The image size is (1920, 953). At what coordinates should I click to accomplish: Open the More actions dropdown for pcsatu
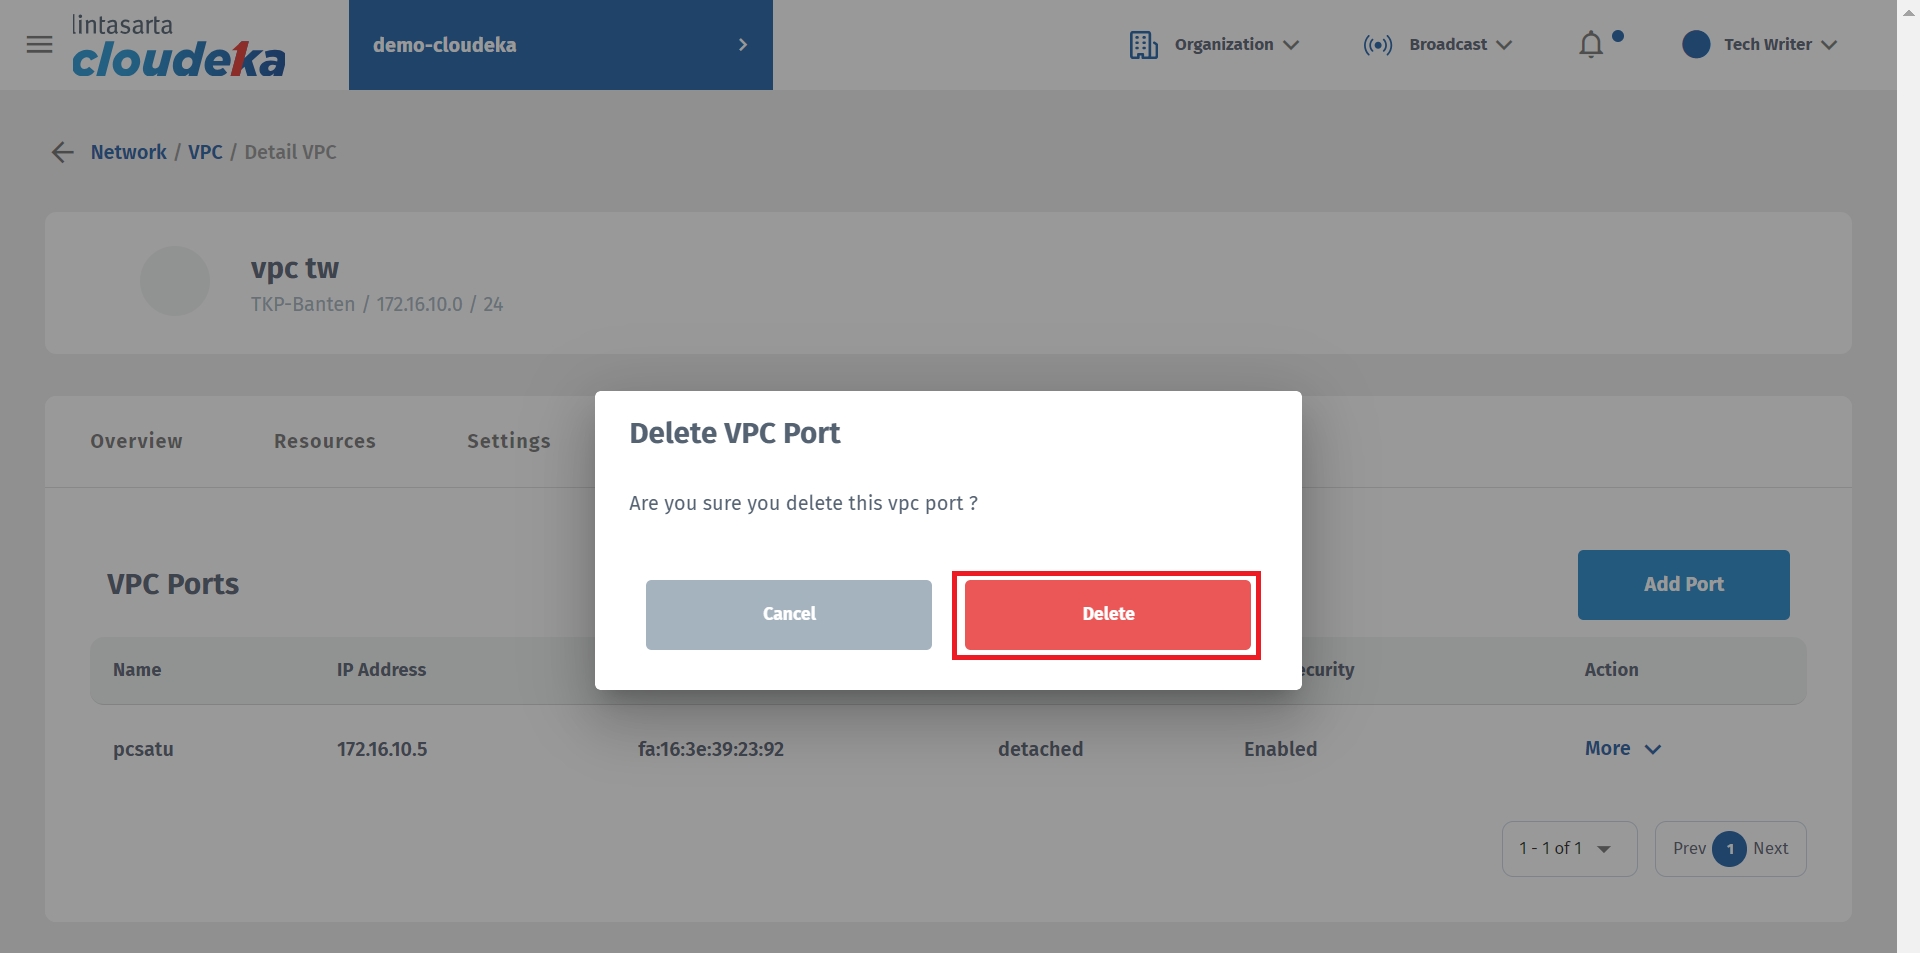pyautogui.click(x=1622, y=749)
